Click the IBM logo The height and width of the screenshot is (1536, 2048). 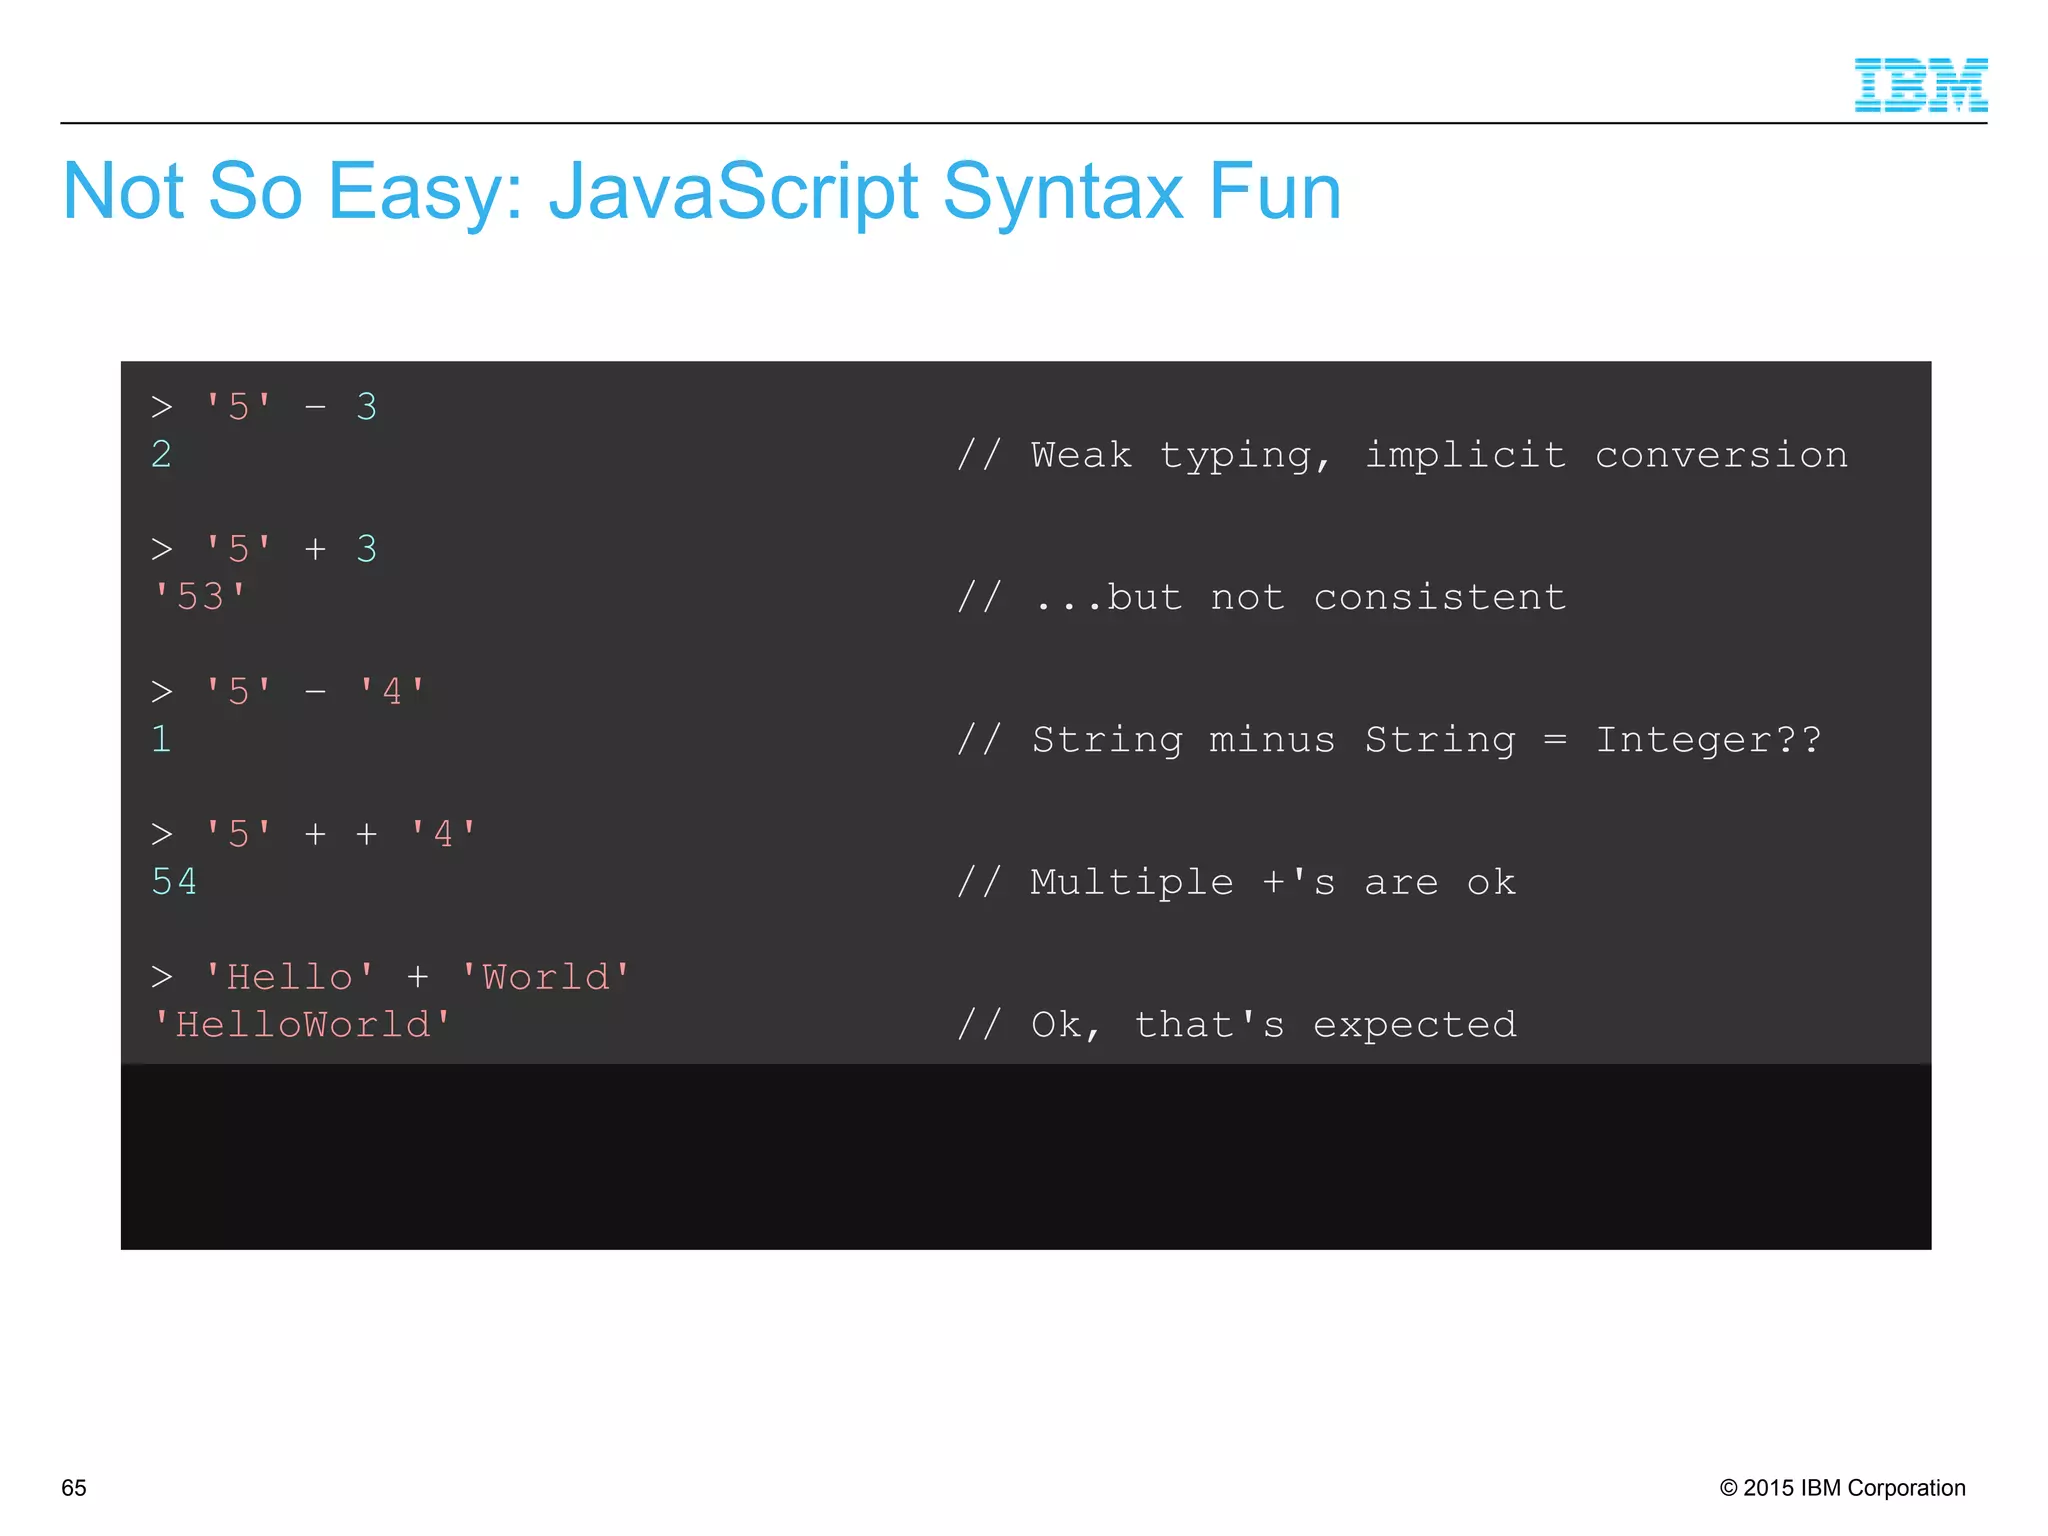pos(1920,85)
